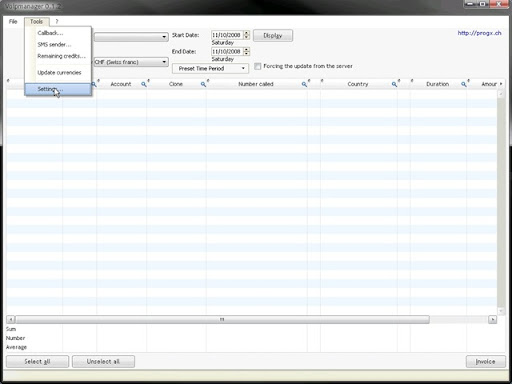
Task: Click the header arrow right of Amount column
Action: (501, 84)
